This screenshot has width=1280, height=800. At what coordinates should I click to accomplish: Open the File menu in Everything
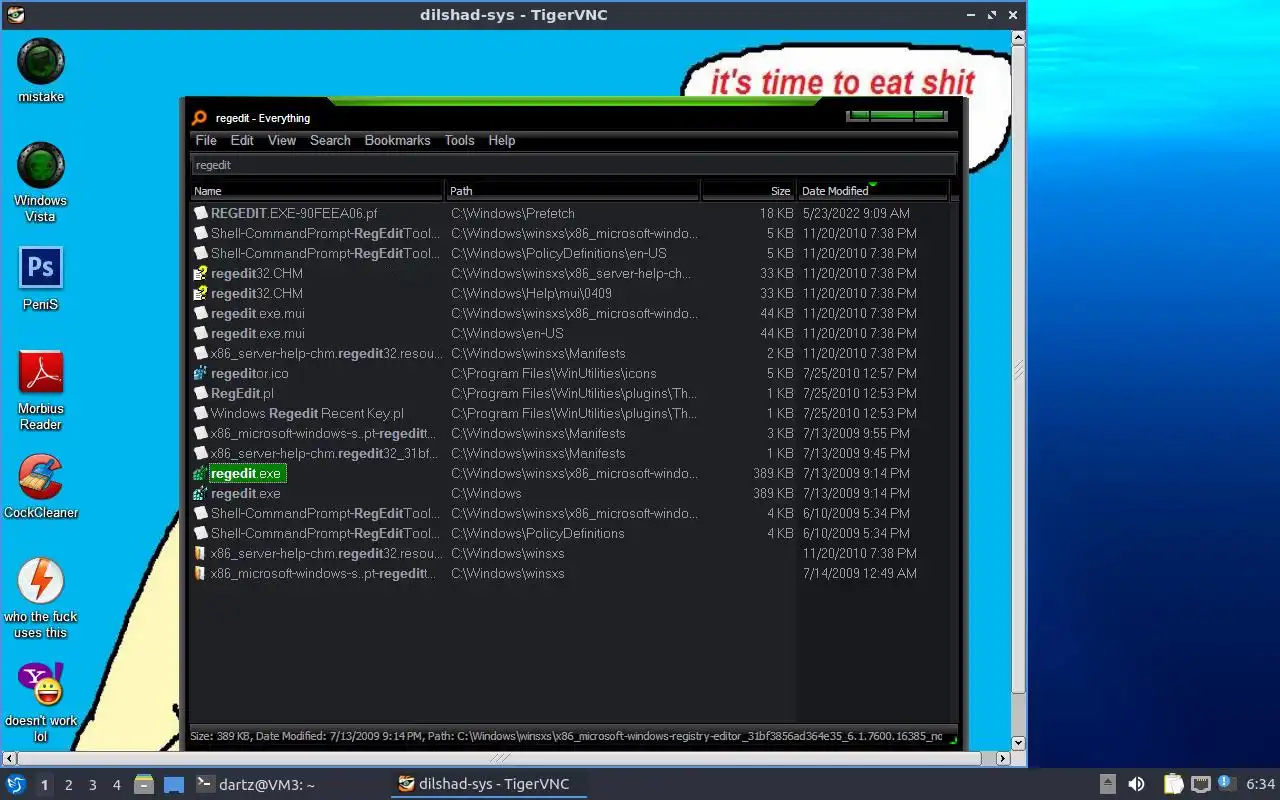tap(206, 140)
